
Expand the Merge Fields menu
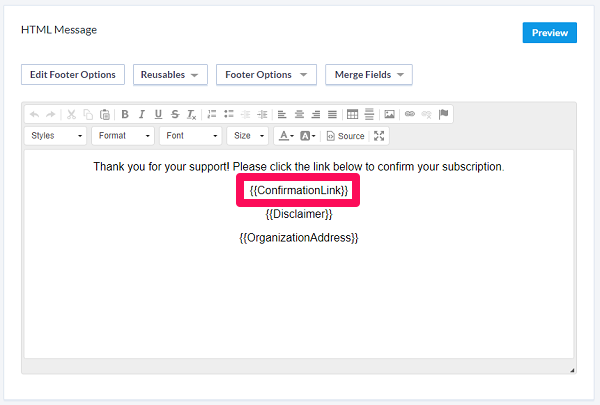[x=369, y=75]
